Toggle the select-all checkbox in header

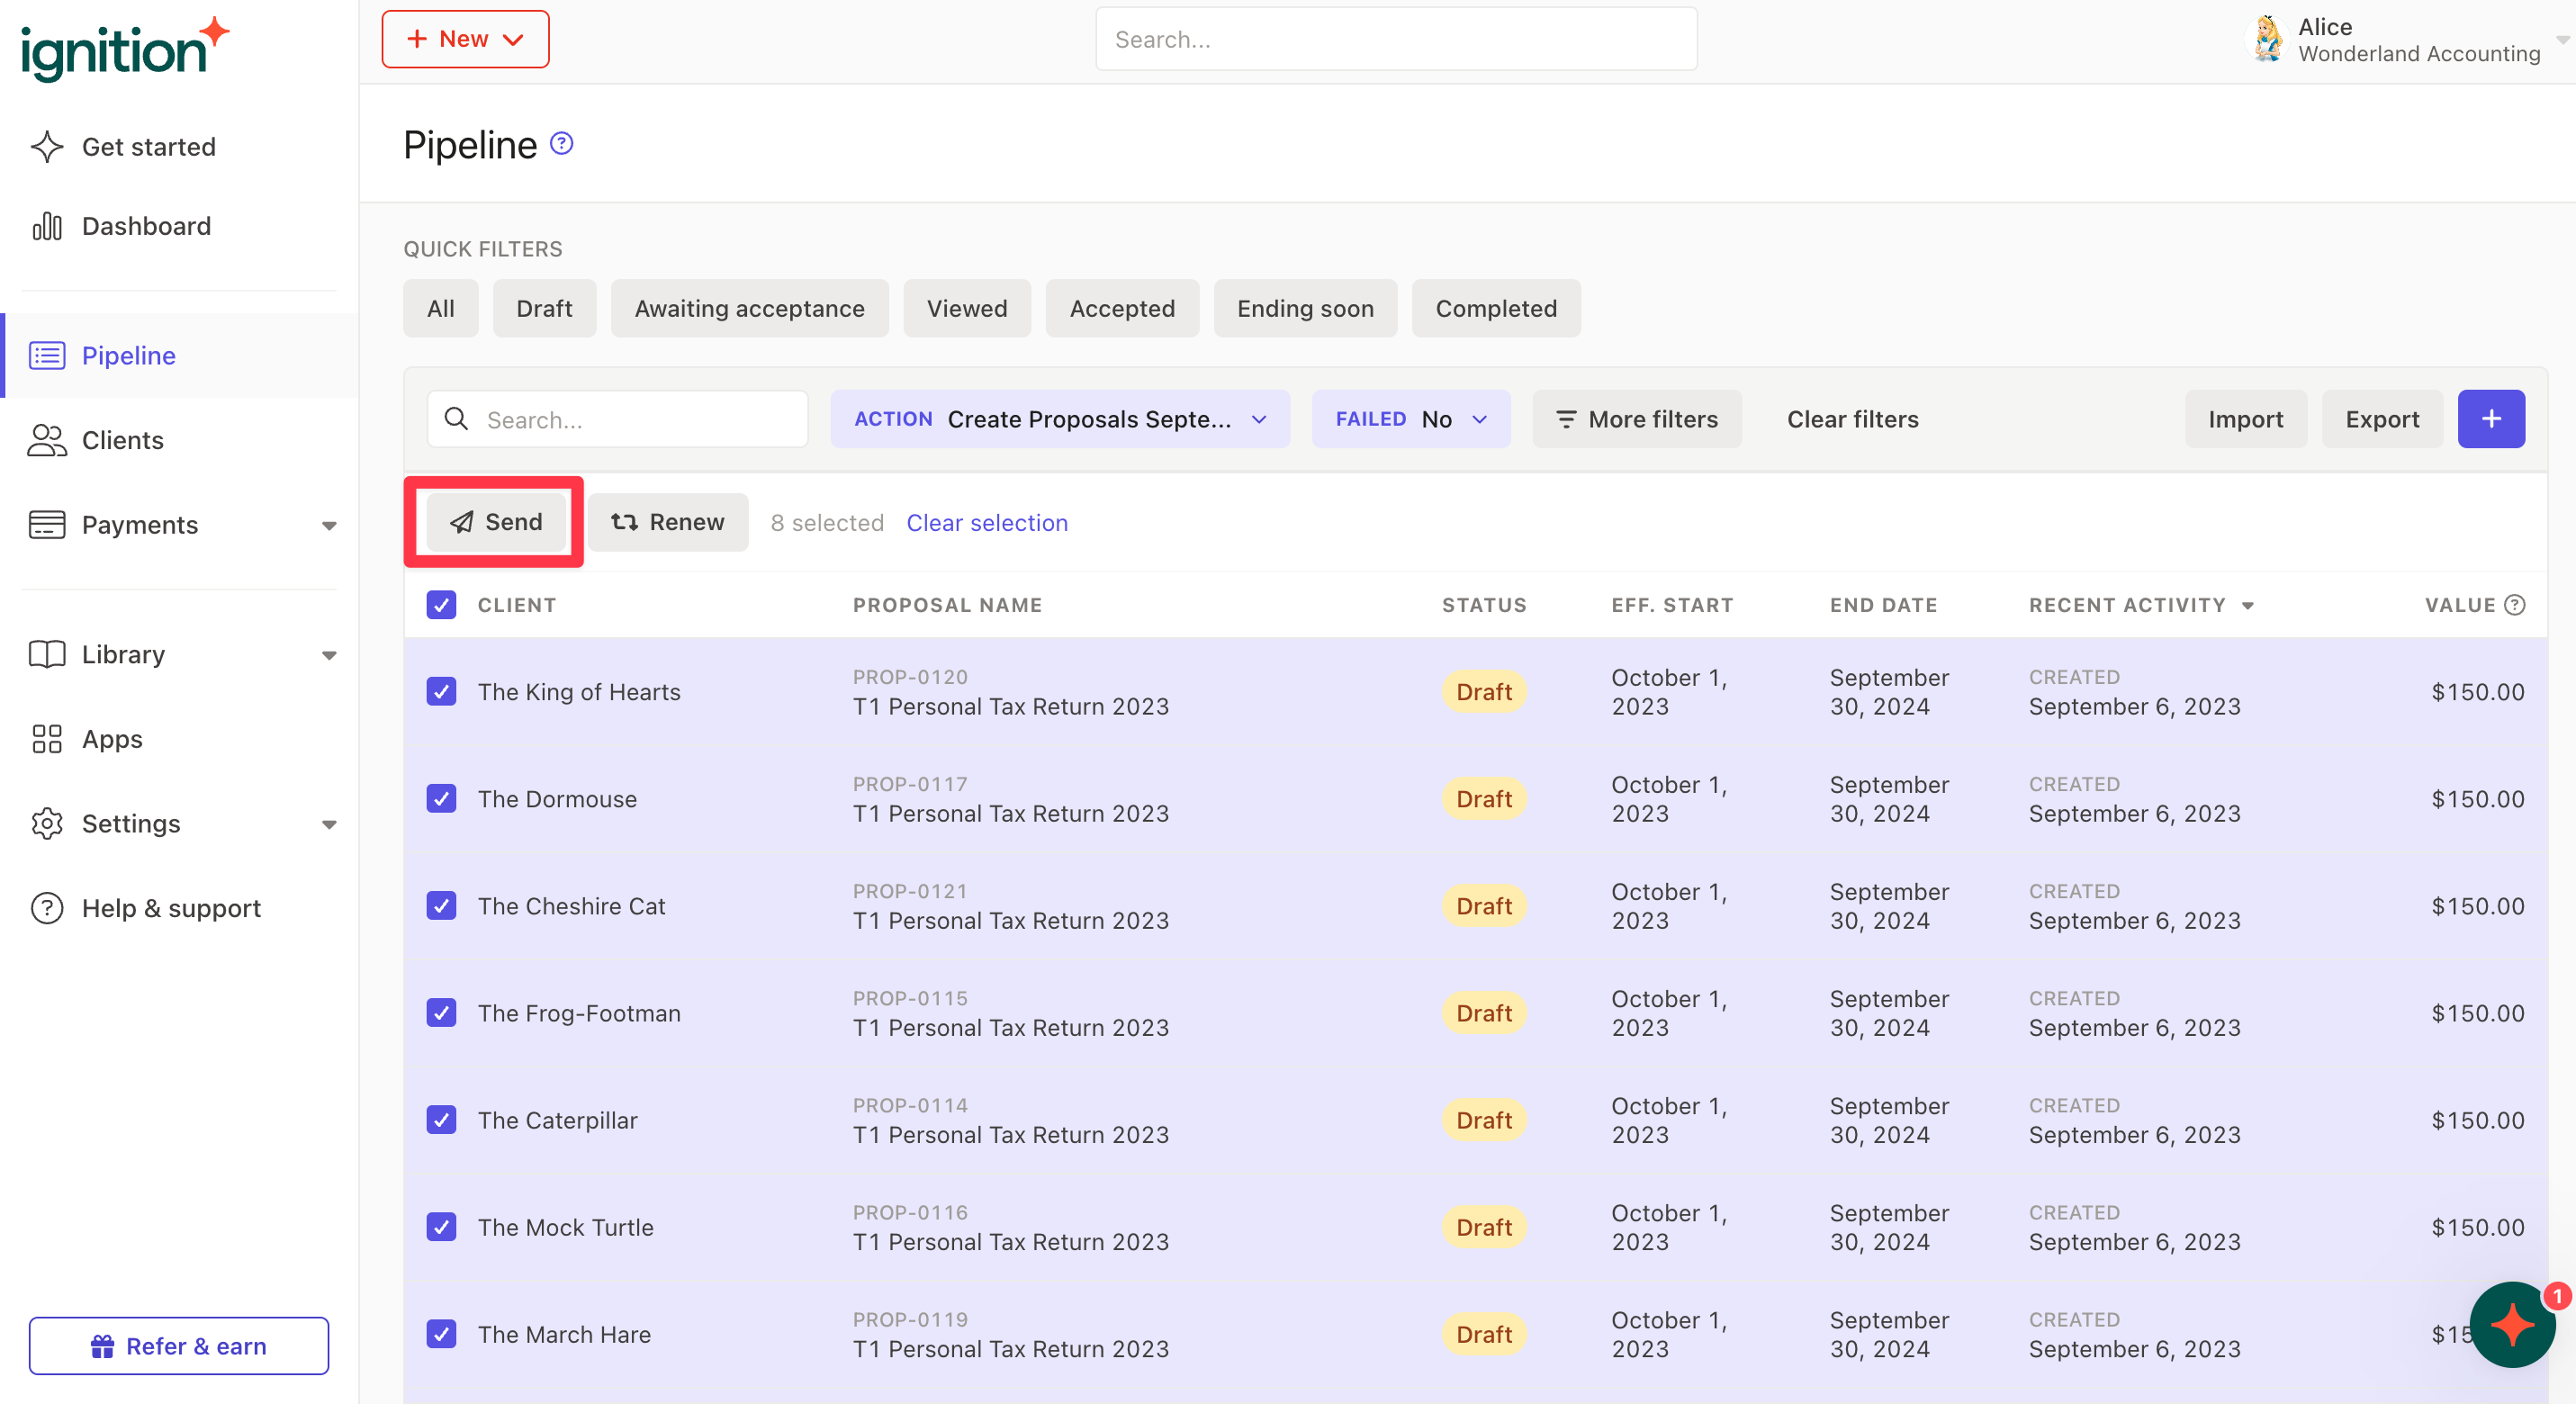(x=441, y=605)
